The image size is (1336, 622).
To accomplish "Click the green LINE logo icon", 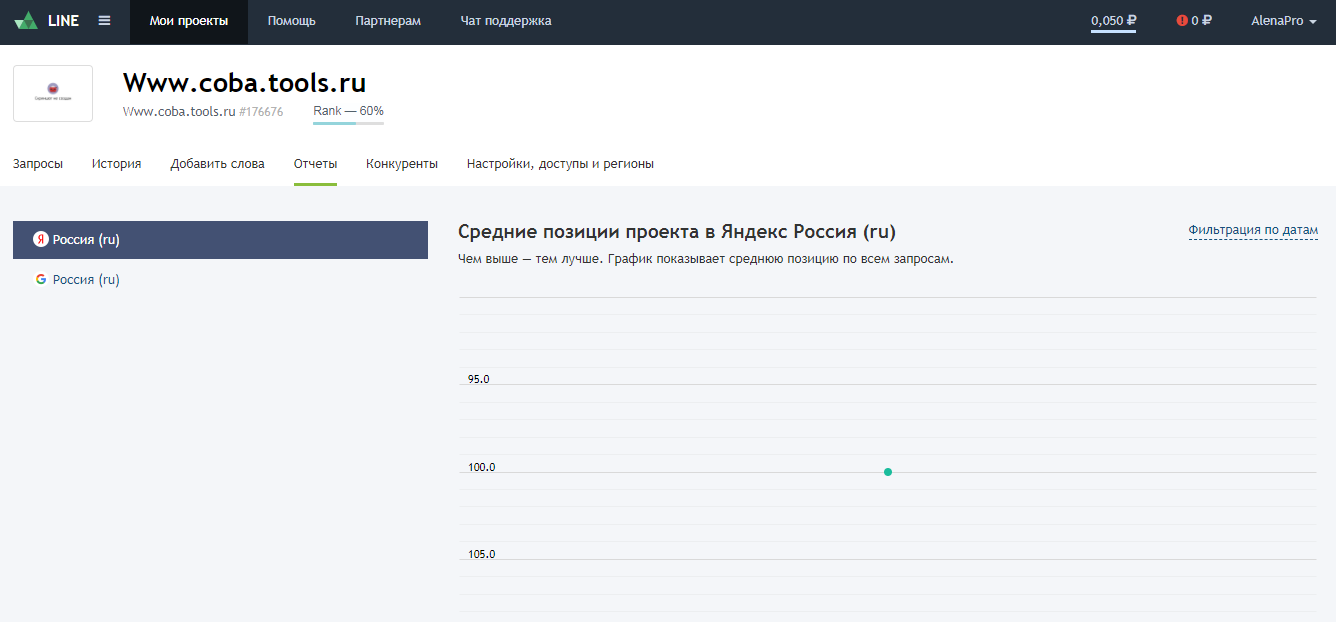I will click(x=26, y=19).
